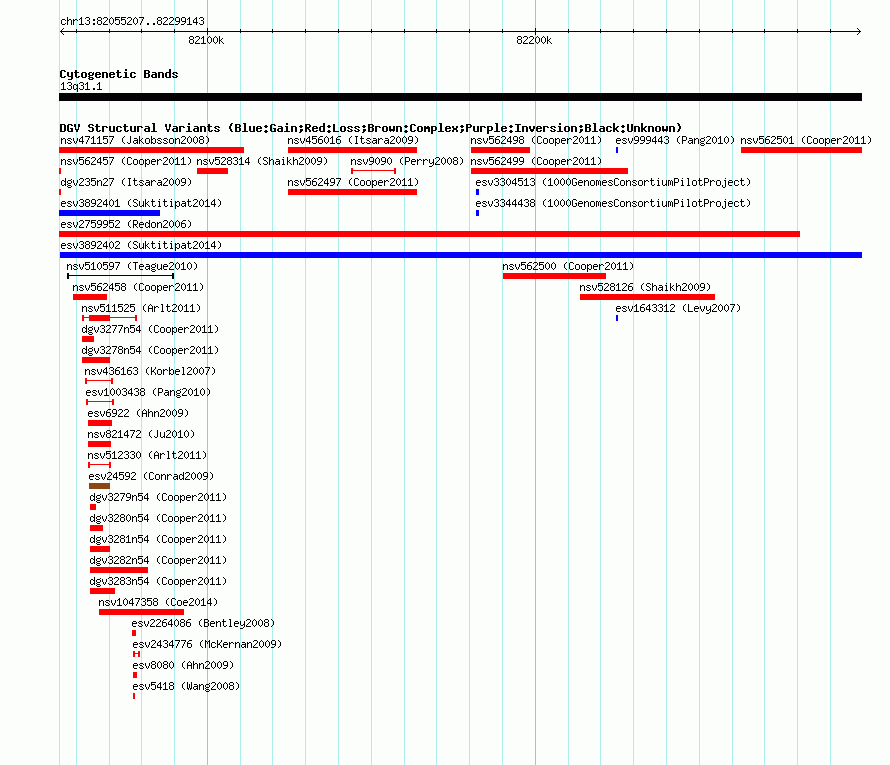
Task: Click the long blue esv3892402 gain bar
Action: point(460,255)
